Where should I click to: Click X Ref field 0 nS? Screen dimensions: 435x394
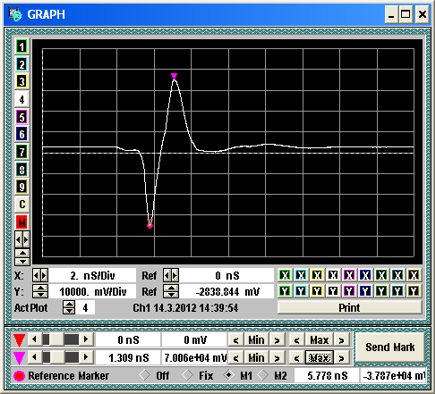[x=227, y=276]
